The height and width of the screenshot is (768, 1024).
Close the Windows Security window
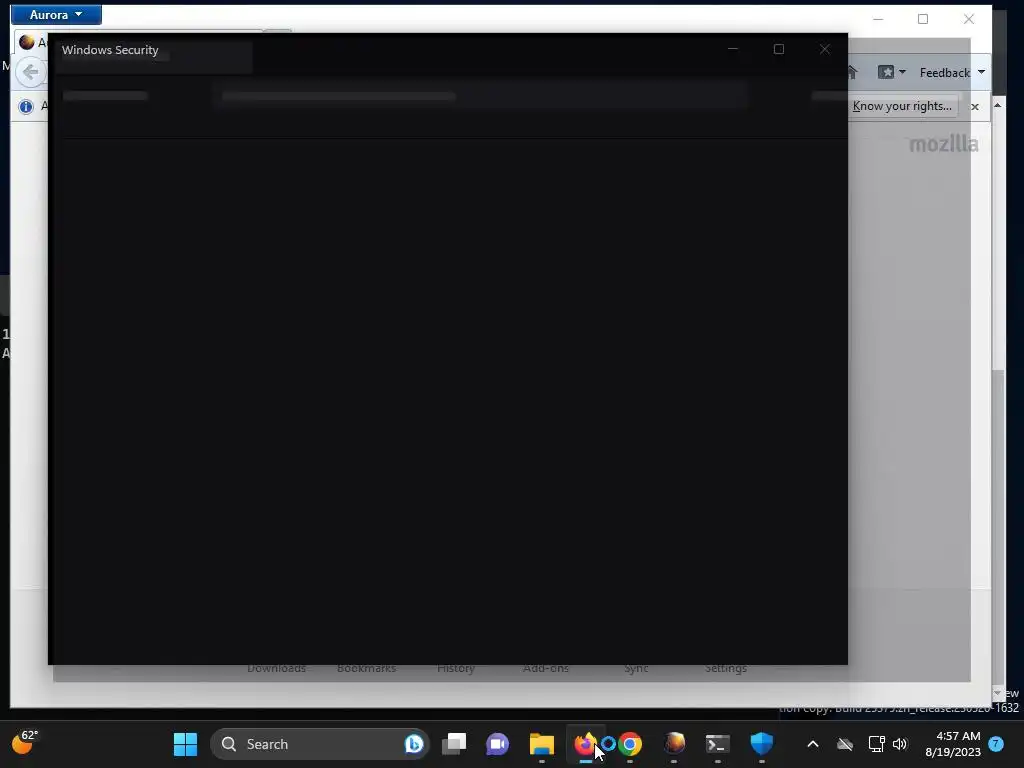click(825, 49)
